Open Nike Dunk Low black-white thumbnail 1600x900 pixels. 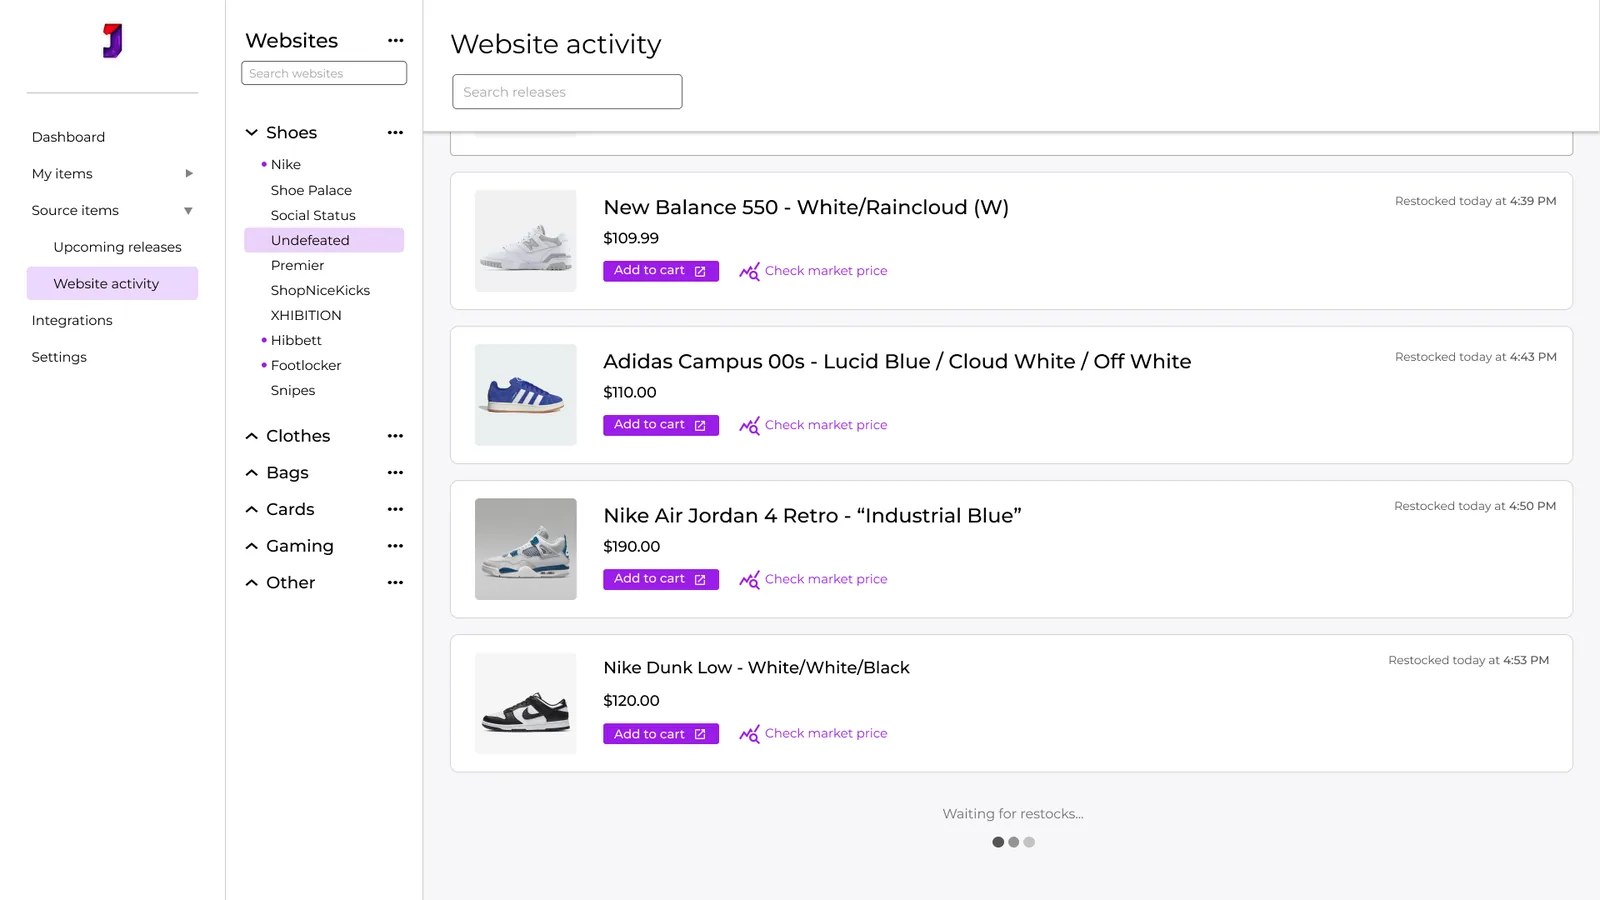point(526,703)
